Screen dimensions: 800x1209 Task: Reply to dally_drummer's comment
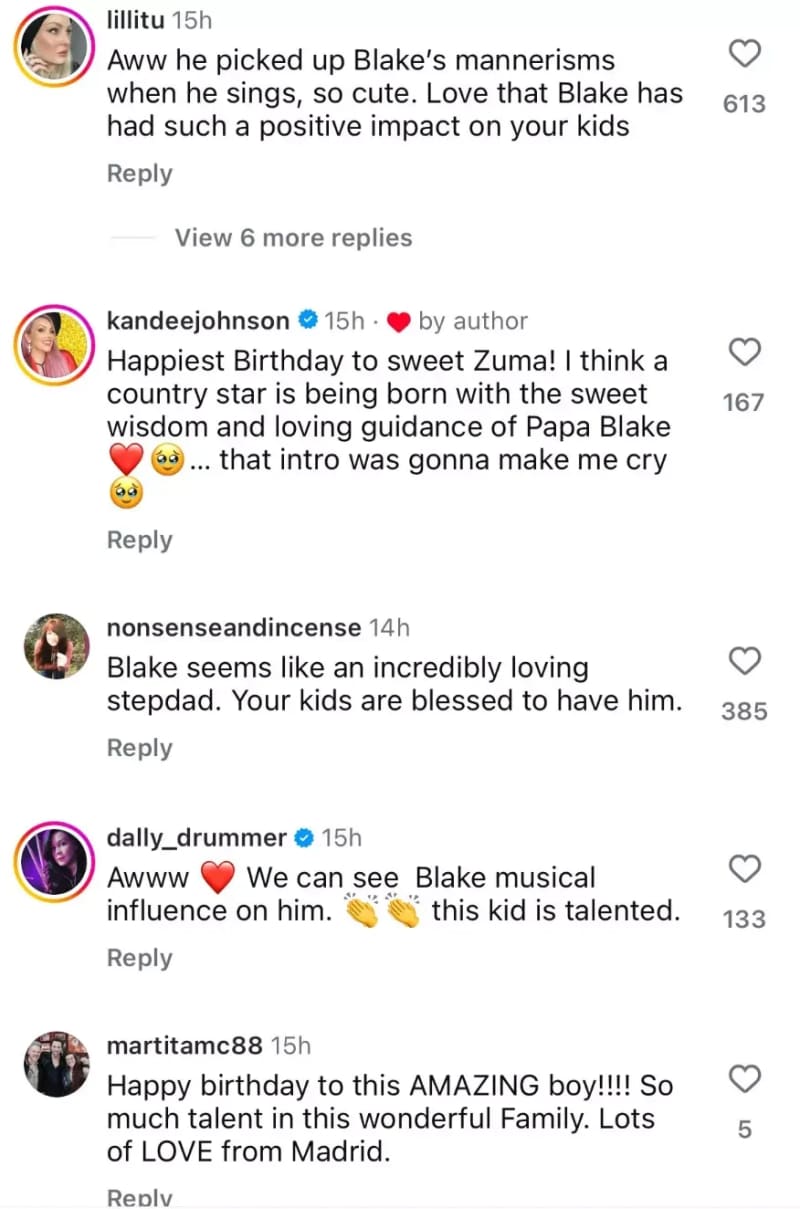140,958
